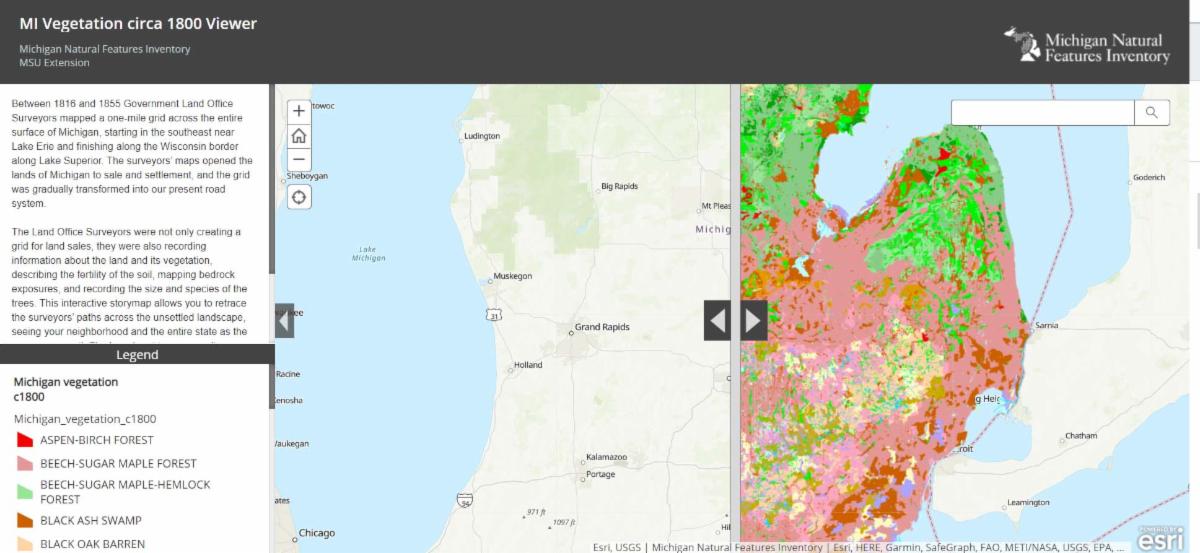Zoom in on the map with plus button
Viewport: 1200px width, 553px height.
(x=299, y=111)
